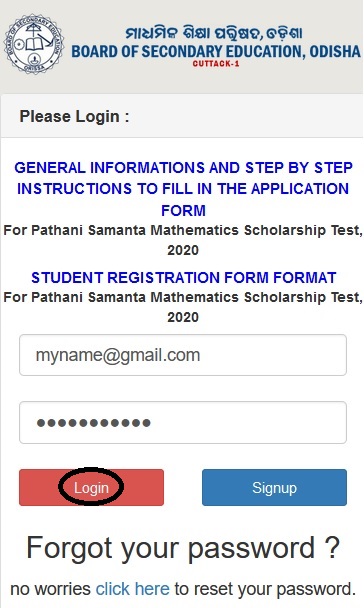Click the Board of Secondary Education circular logo
The image size is (364, 608).
33,44
